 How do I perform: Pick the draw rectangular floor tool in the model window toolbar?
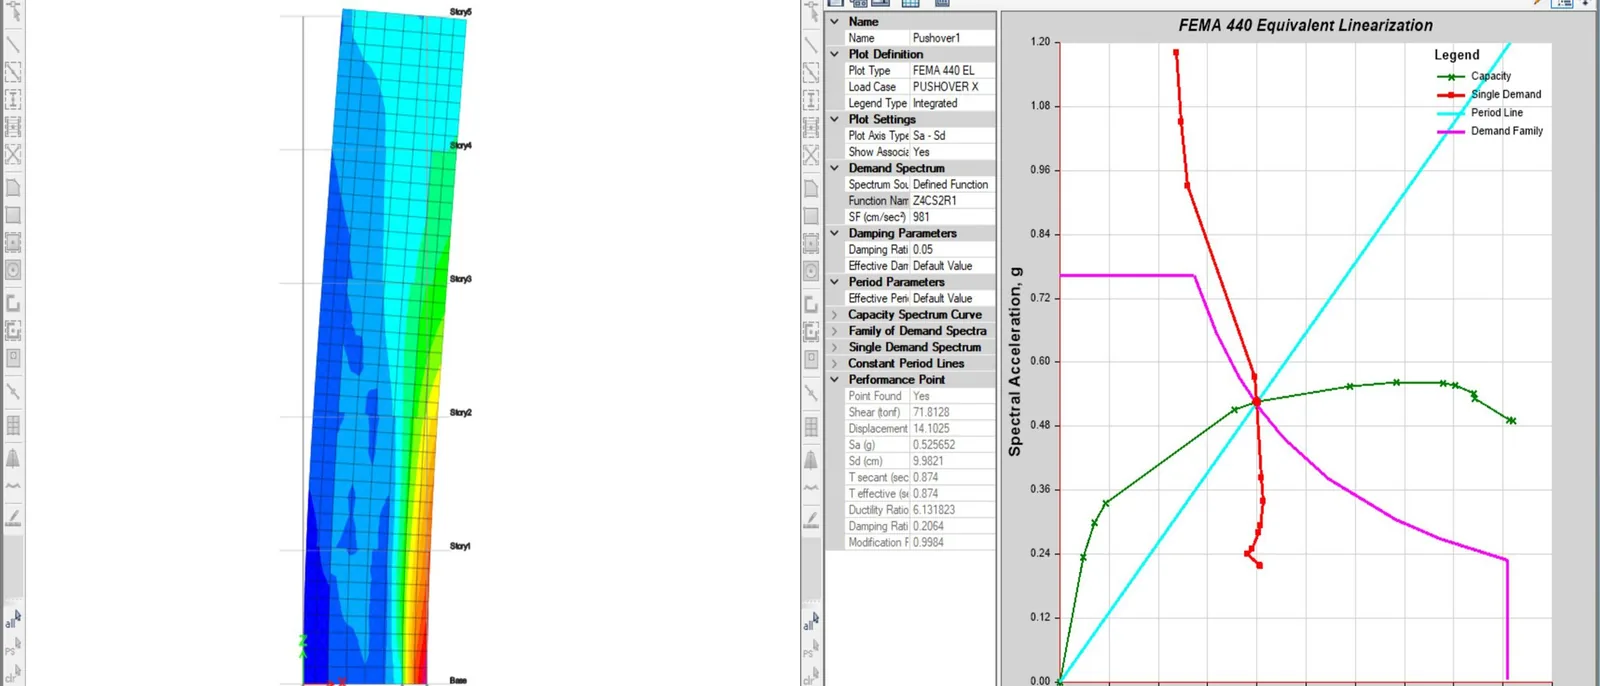click(13, 215)
